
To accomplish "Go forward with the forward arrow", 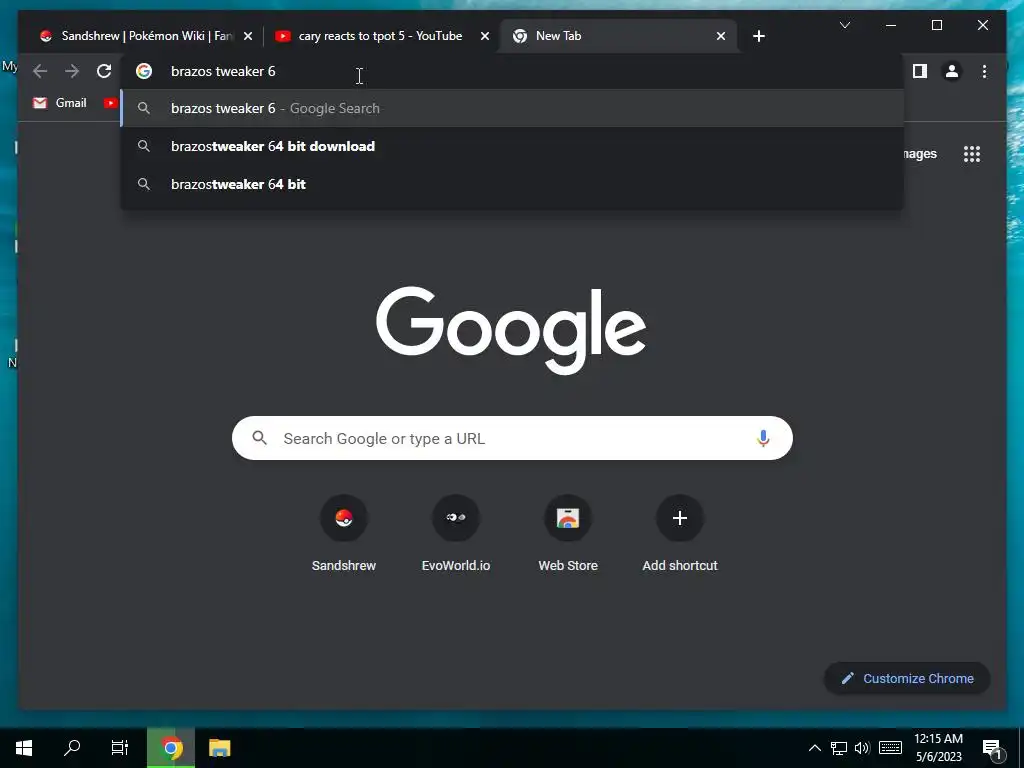I will (x=72, y=71).
